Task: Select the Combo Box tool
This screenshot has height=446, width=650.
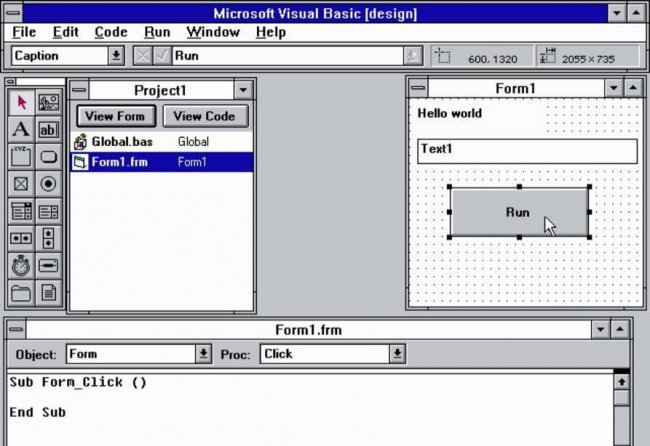Action: [21, 211]
